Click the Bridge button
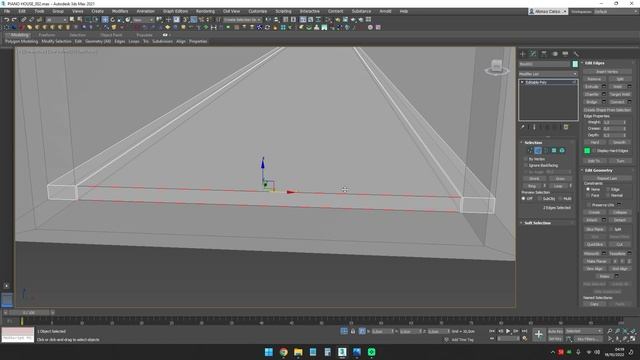This screenshot has height=360, width=640. coord(592,102)
